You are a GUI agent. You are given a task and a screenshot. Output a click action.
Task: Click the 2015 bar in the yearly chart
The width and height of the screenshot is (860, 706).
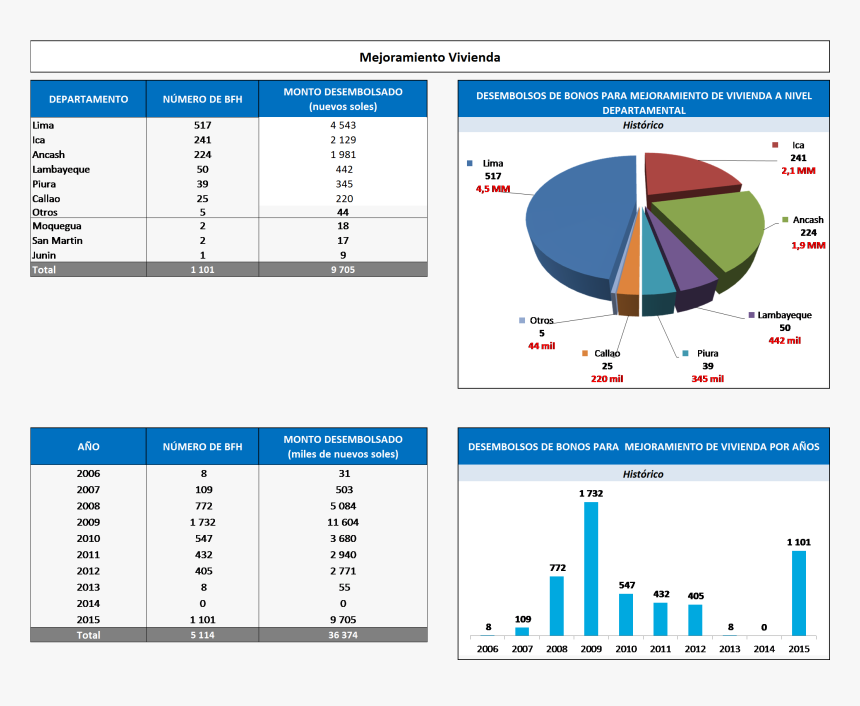[x=799, y=594]
